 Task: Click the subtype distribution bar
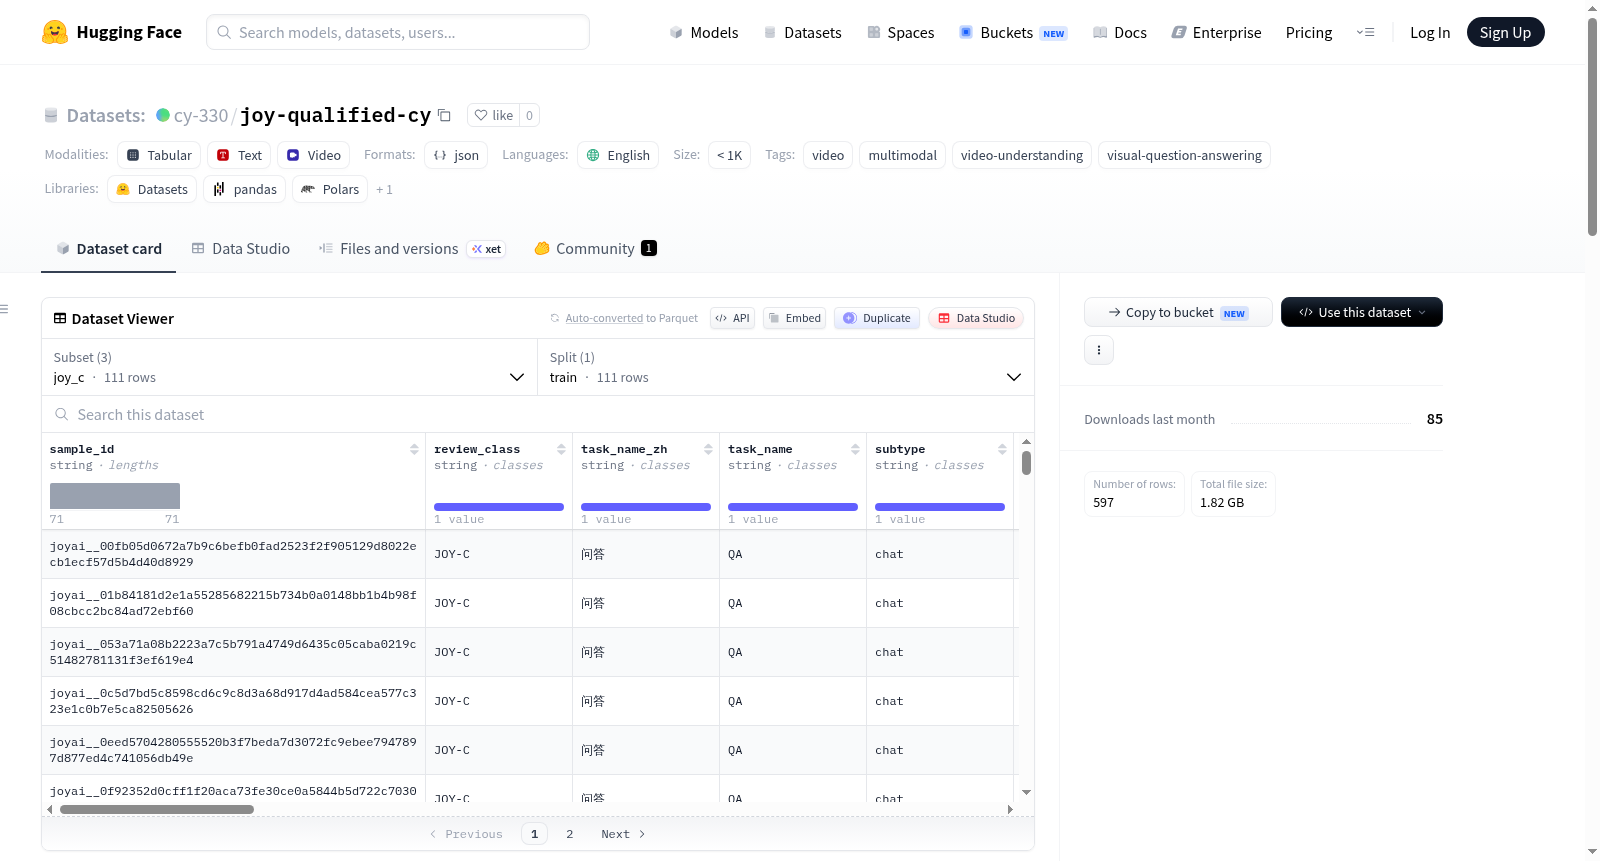[940, 507]
